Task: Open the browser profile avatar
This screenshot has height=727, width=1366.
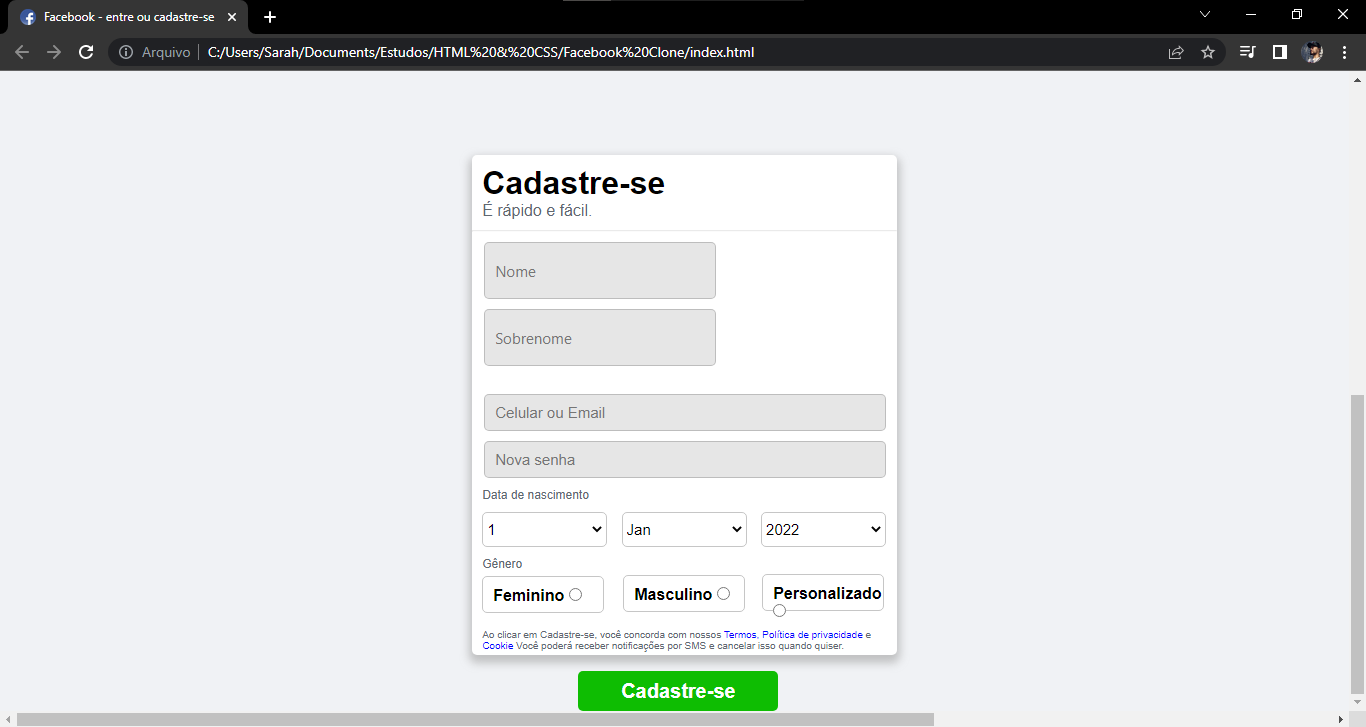Action: click(x=1312, y=52)
